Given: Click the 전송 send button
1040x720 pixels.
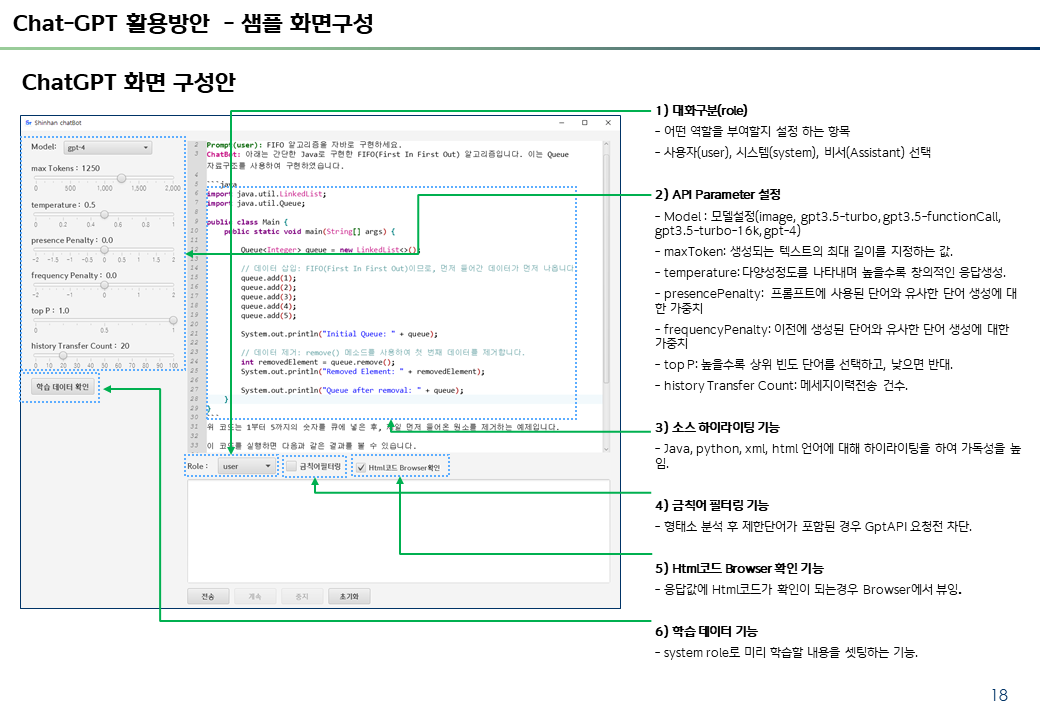Looking at the screenshot, I should coord(208,596).
